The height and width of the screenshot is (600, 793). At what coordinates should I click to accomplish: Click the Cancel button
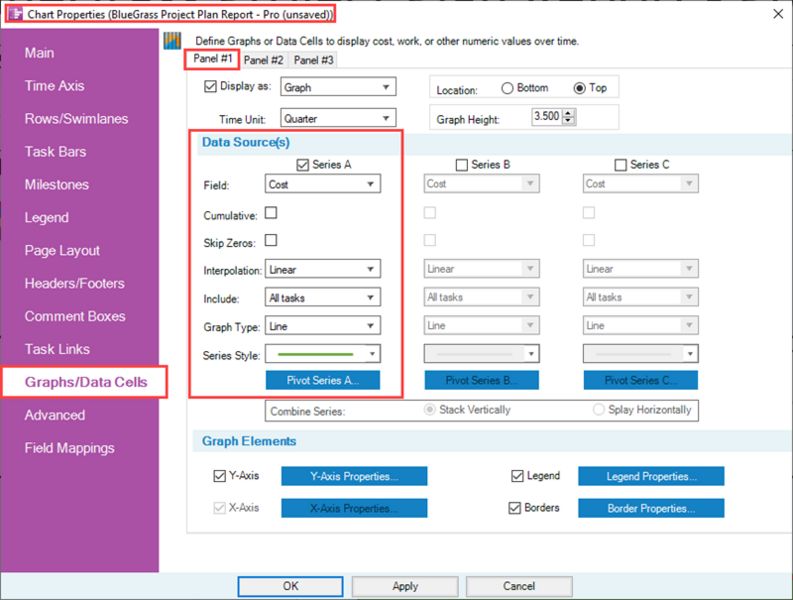coord(519,586)
